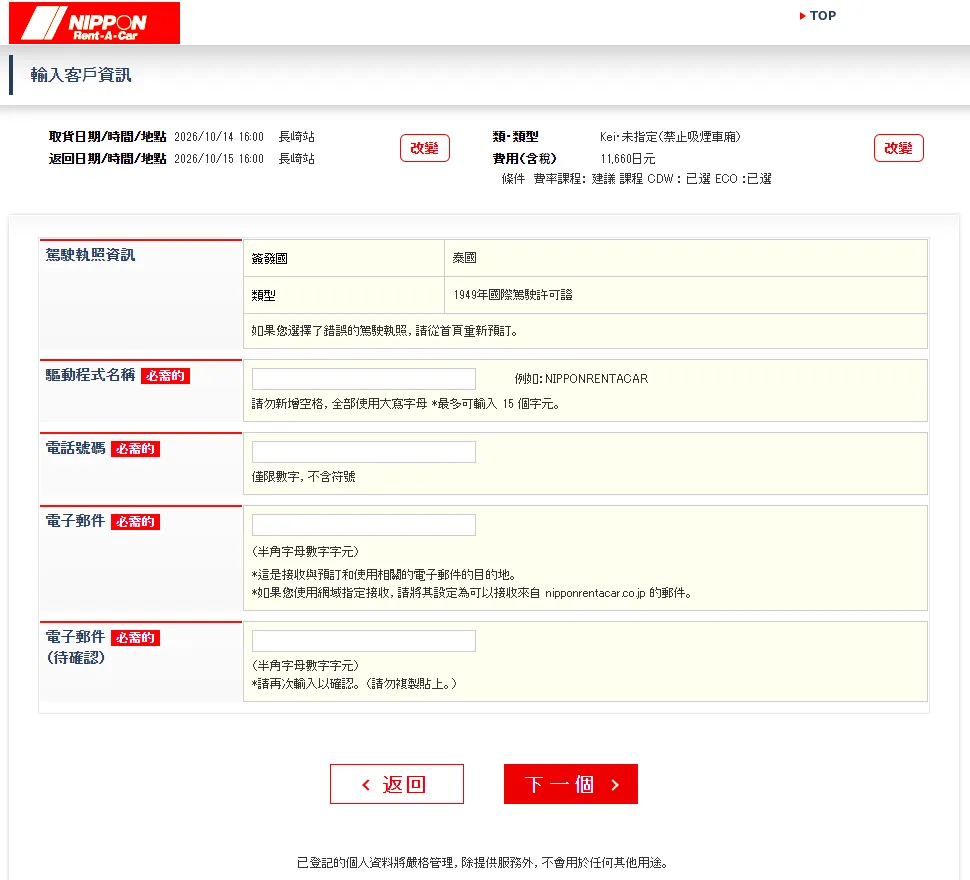970x880 pixels.
Task: Click 改變 button beside vehicle type and fee
Action: [898, 148]
